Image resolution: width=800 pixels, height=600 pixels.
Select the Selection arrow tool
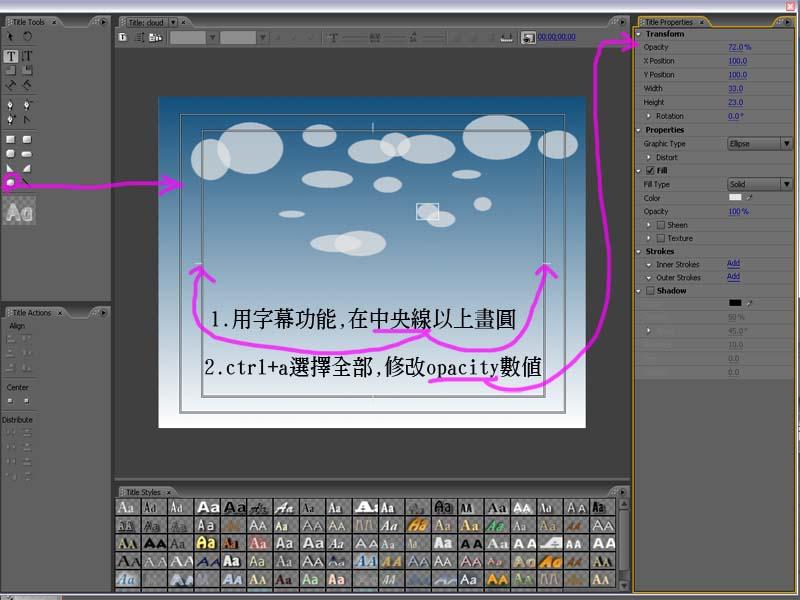tap(11, 36)
